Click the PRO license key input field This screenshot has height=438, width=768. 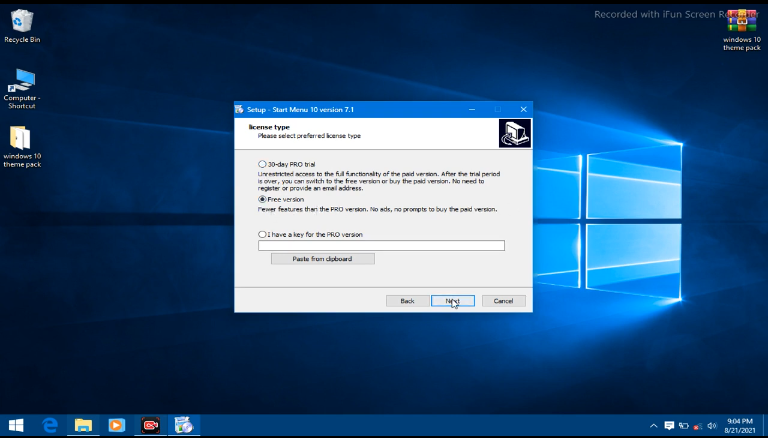pos(381,245)
